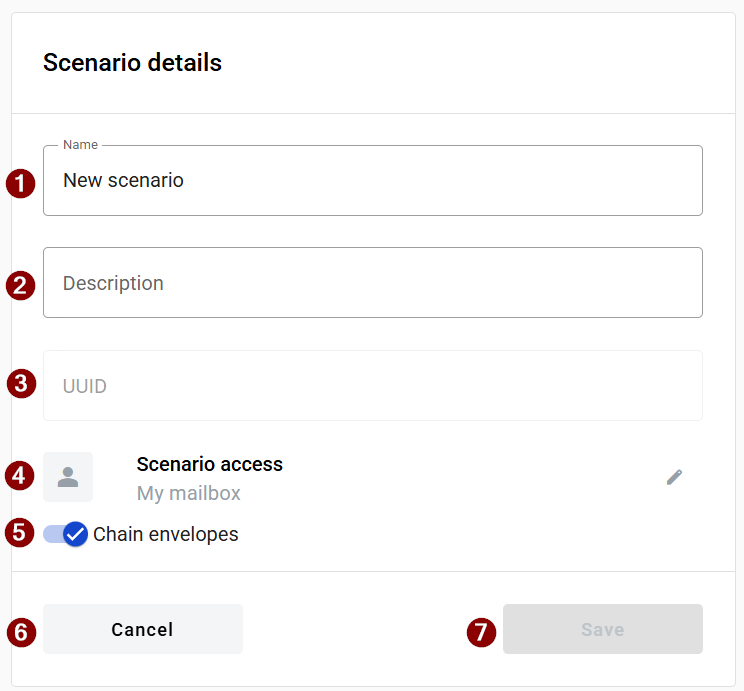
Task: Click the red number 3 badge
Action: [x=21, y=384]
